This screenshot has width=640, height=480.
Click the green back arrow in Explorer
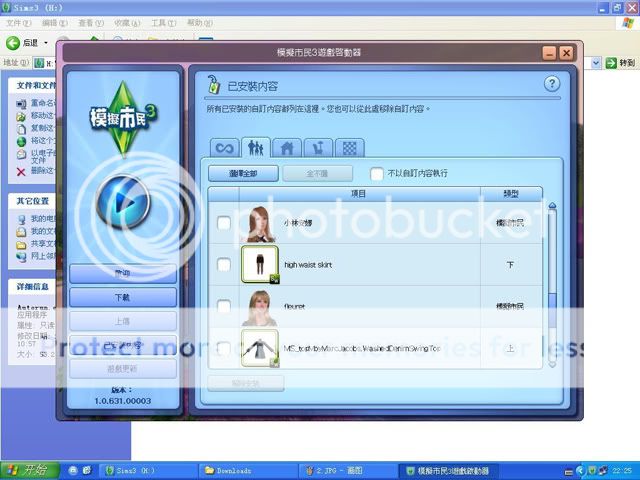click(13, 43)
